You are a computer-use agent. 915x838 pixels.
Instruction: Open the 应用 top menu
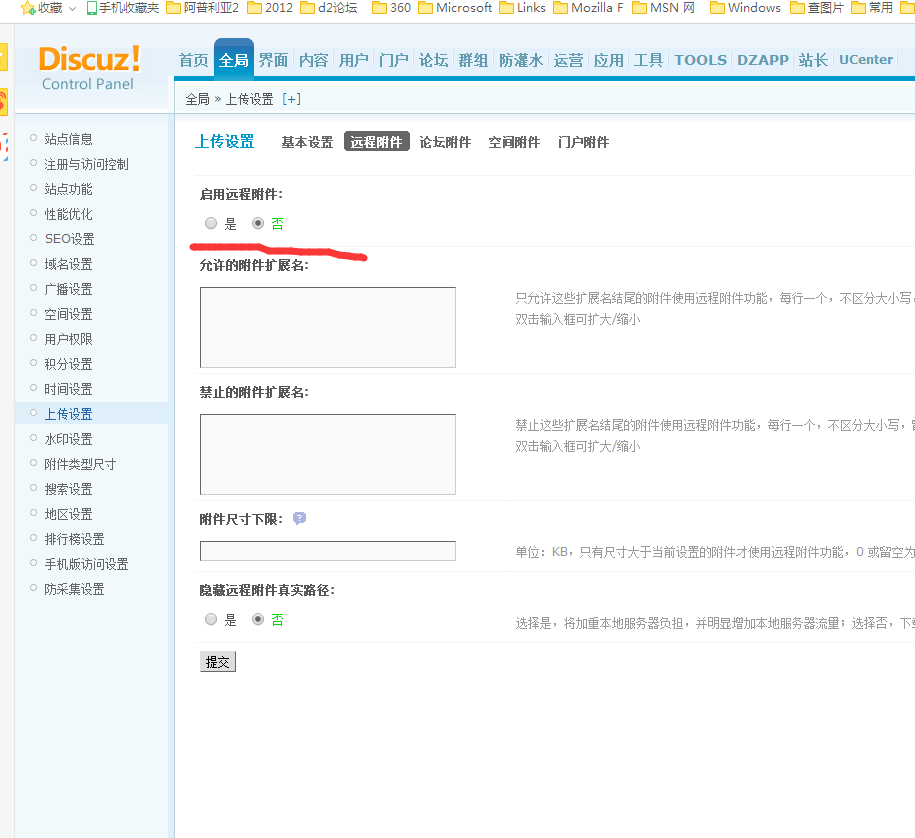[609, 60]
